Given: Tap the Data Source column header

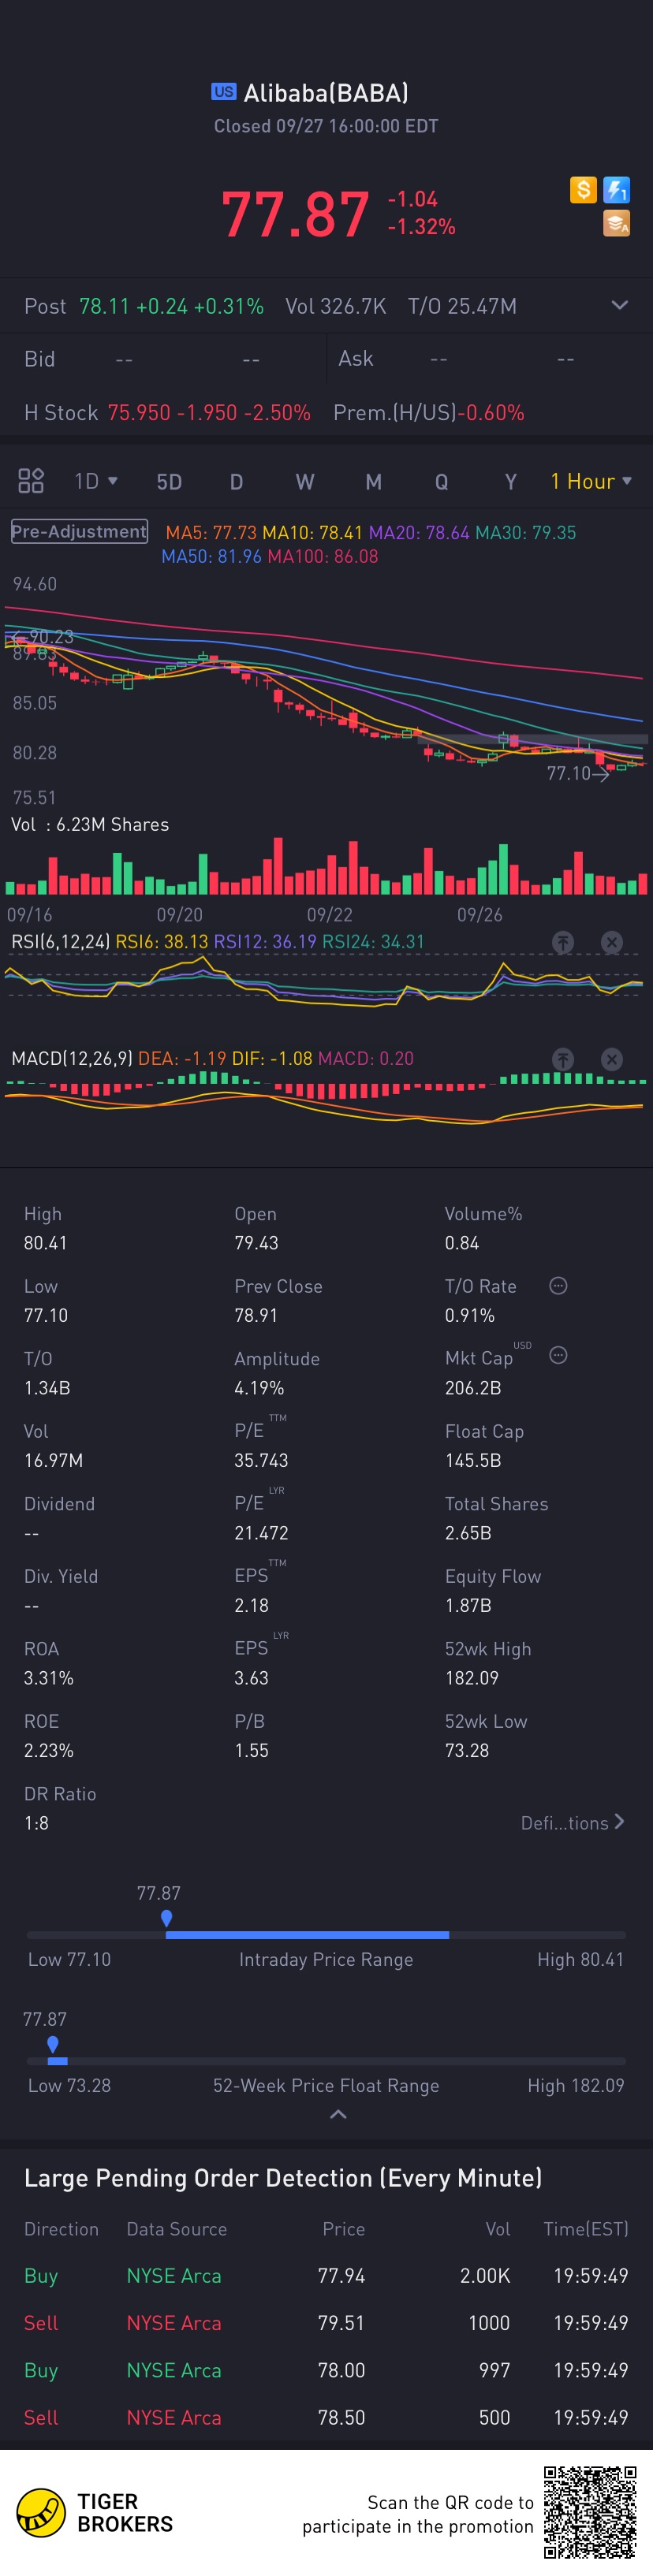Looking at the screenshot, I should (x=176, y=2229).
